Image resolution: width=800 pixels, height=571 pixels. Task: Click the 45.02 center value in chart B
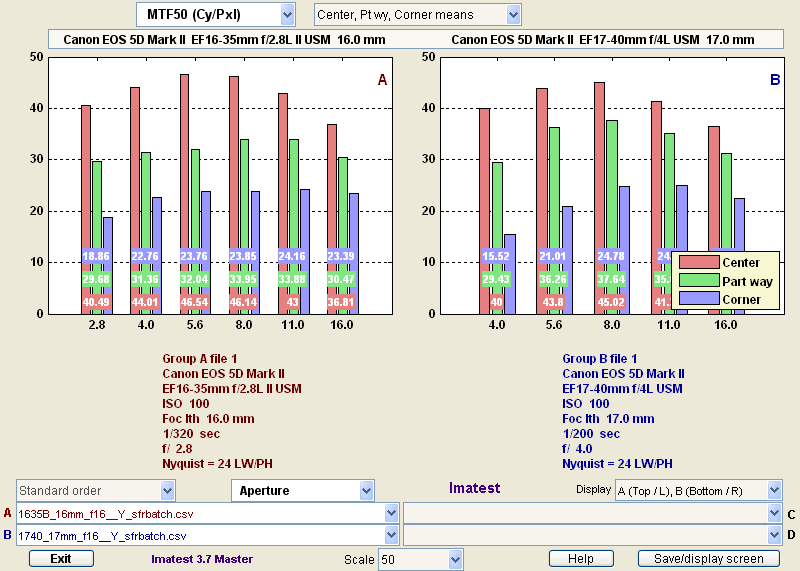(611, 302)
